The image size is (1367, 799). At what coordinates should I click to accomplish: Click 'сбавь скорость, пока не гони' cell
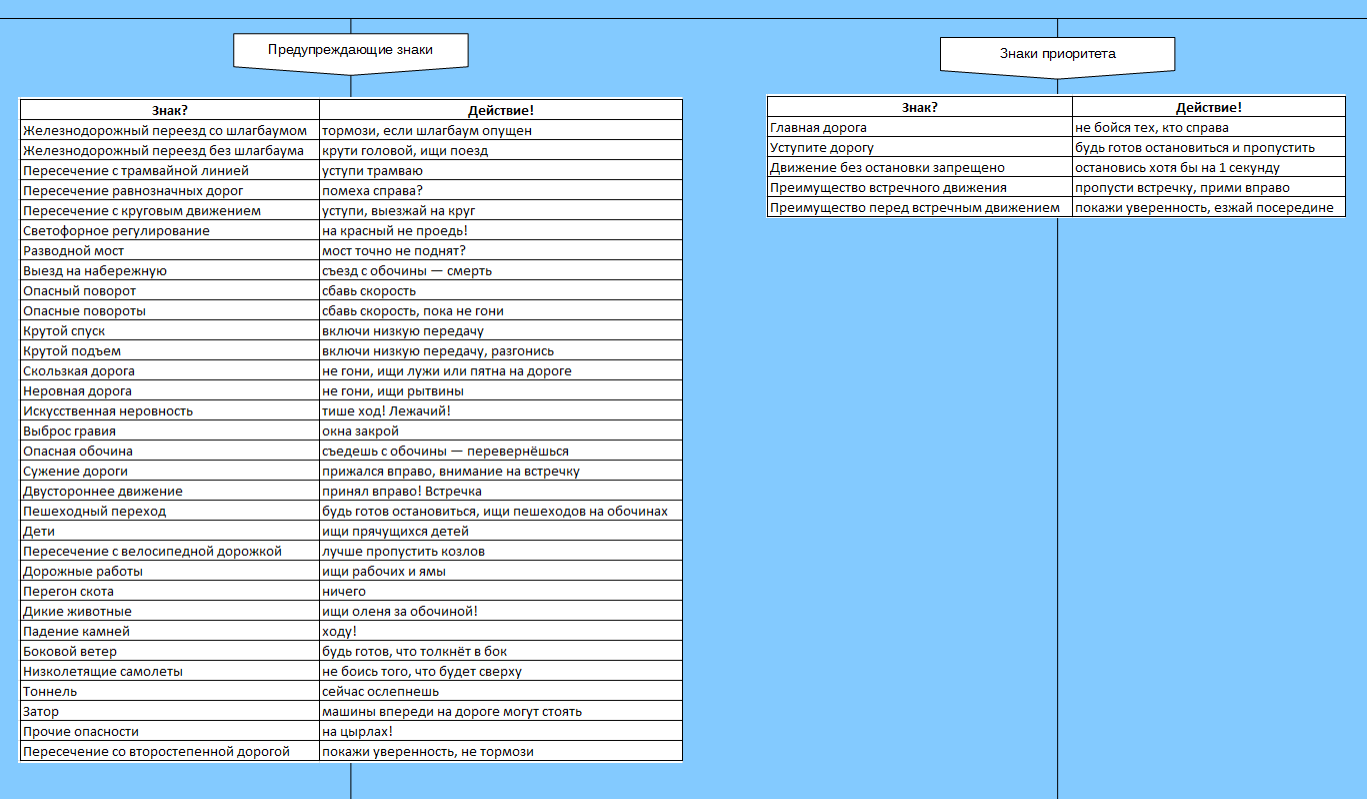point(500,310)
